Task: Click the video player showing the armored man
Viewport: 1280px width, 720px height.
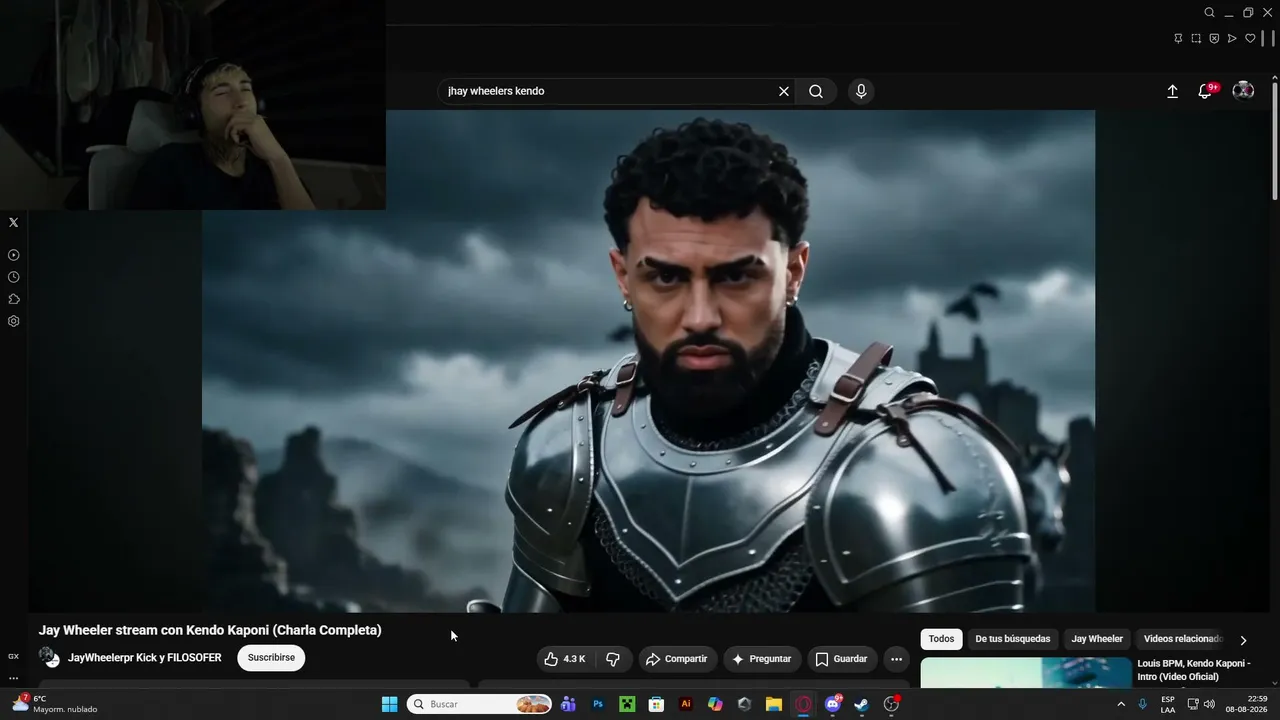Action: 648,361
